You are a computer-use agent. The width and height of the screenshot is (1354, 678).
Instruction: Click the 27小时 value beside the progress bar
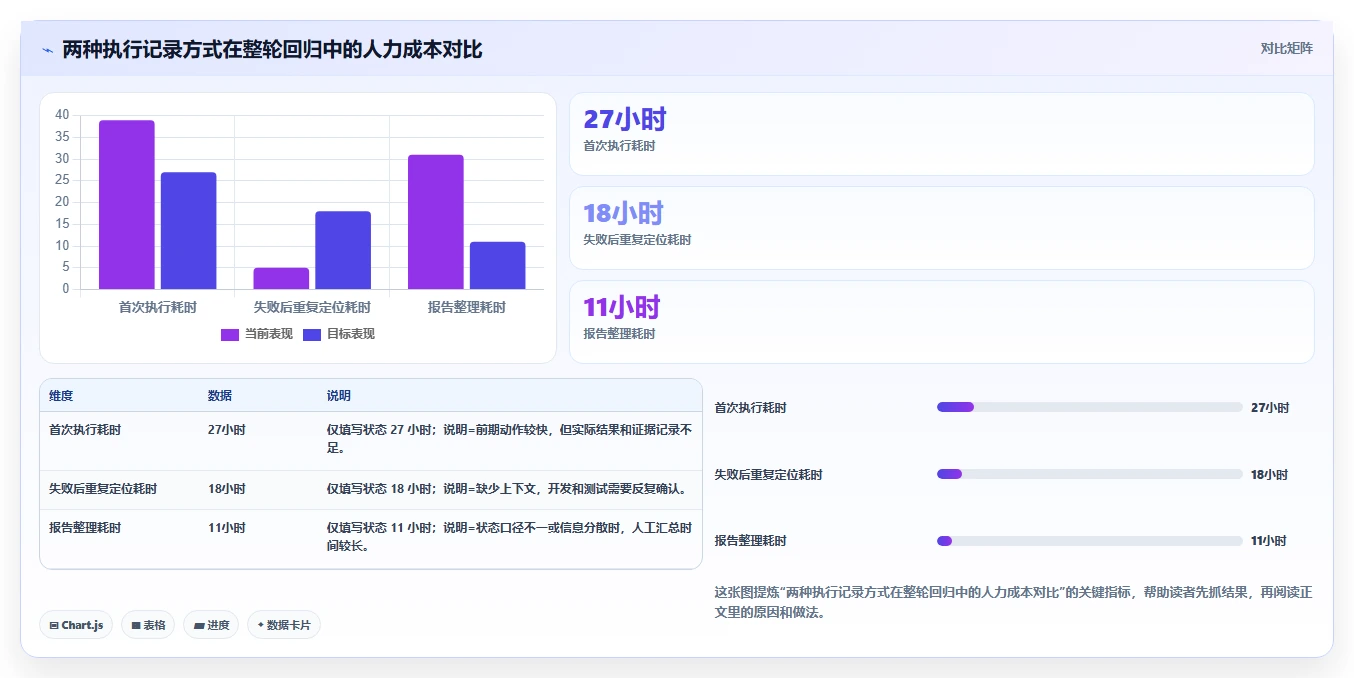pyautogui.click(x=1270, y=408)
